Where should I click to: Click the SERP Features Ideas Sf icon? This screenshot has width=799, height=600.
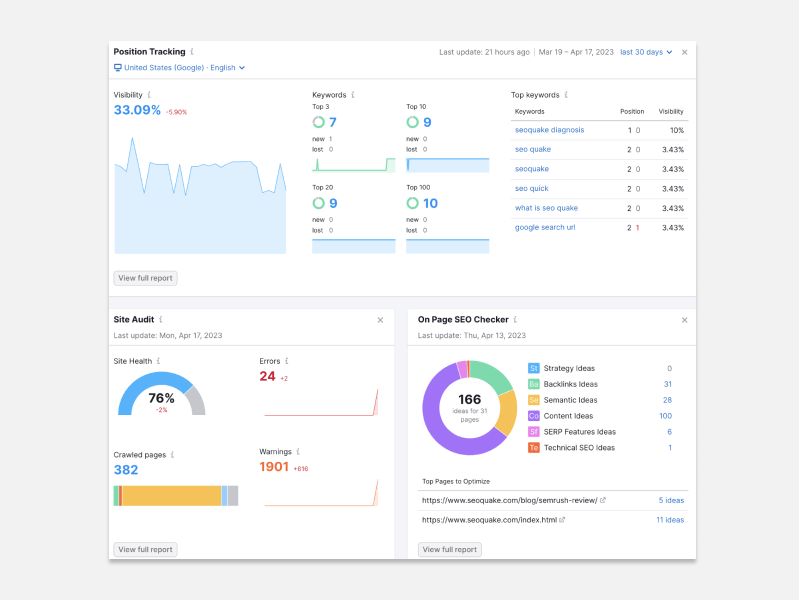click(534, 432)
